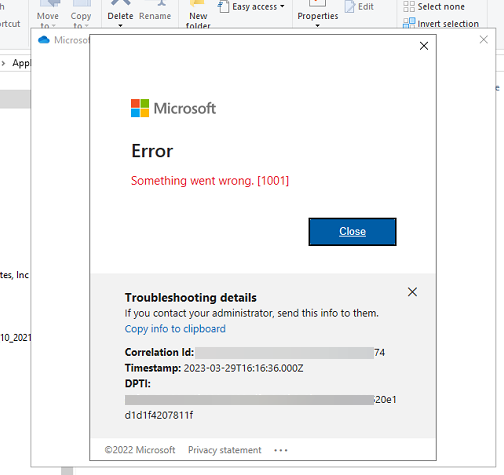
Task: Open the three-dot more options in footer
Action: pos(281,450)
